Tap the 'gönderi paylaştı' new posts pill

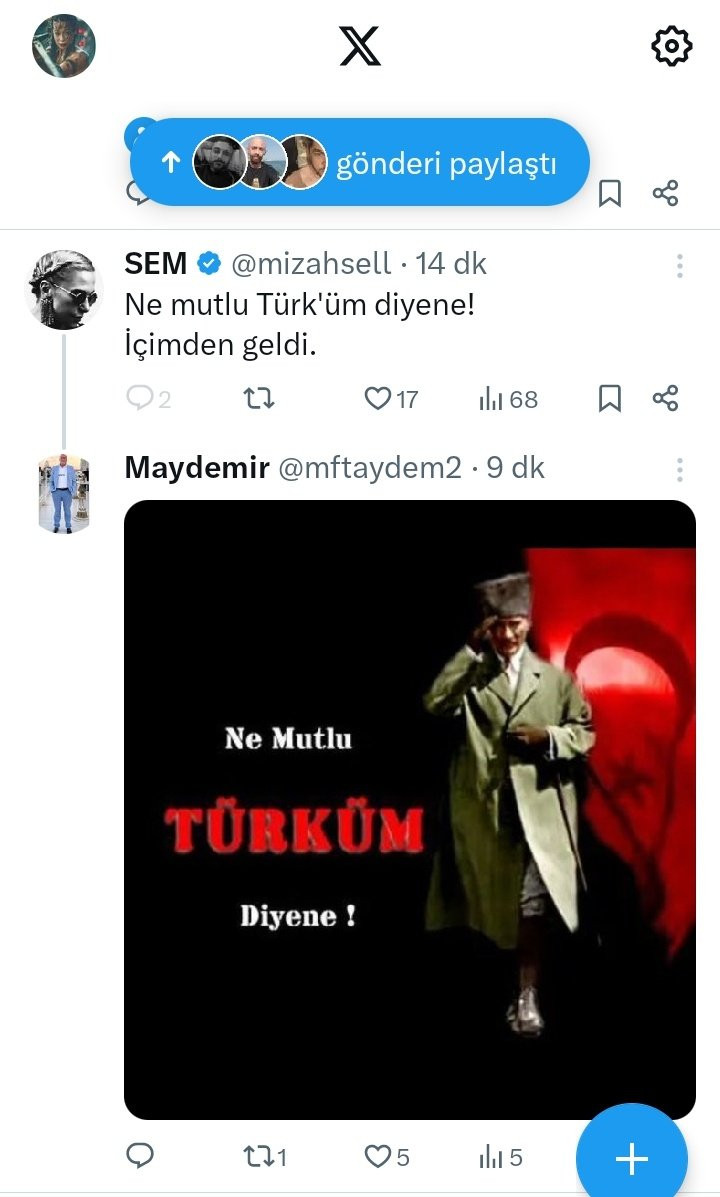coord(370,163)
